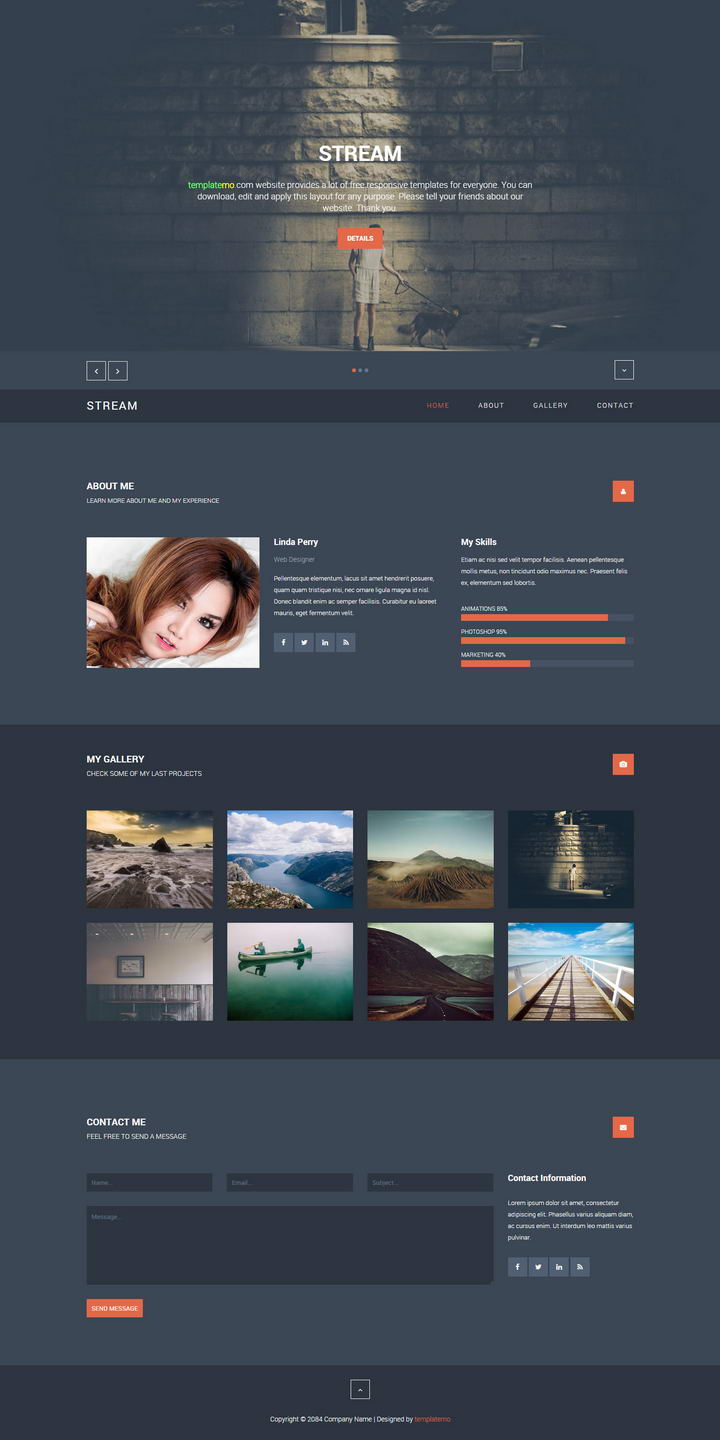Image resolution: width=720 pixels, height=1440 pixels.
Task: Open the canoe on lake gallery thumbnail
Action: point(290,971)
